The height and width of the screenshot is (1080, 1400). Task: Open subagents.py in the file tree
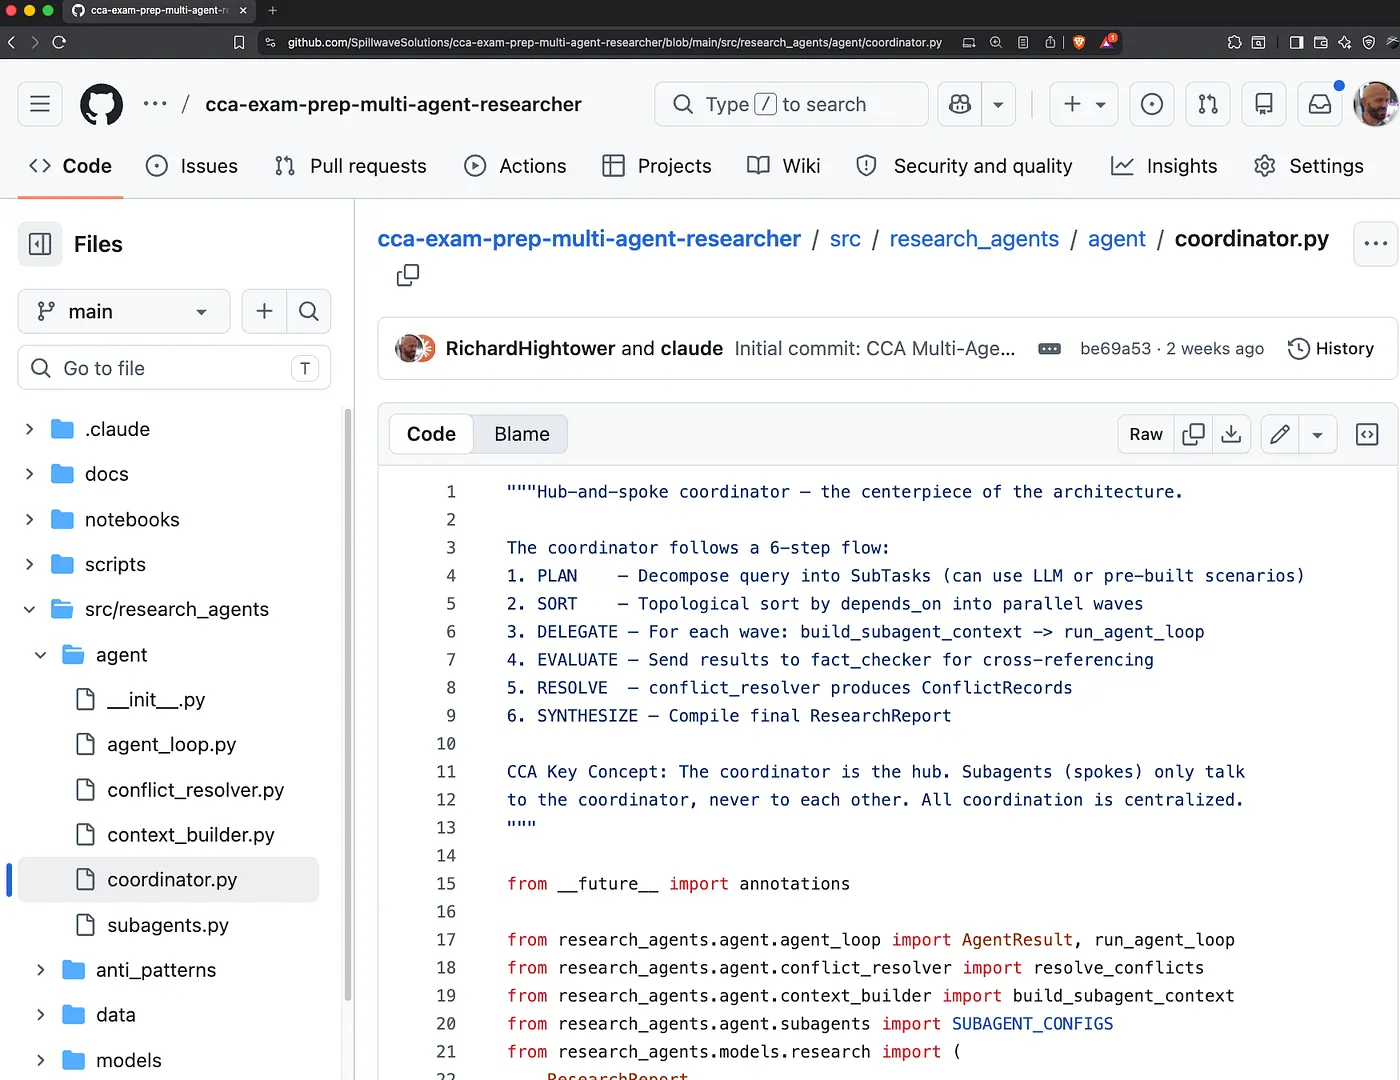pos(168,925)
